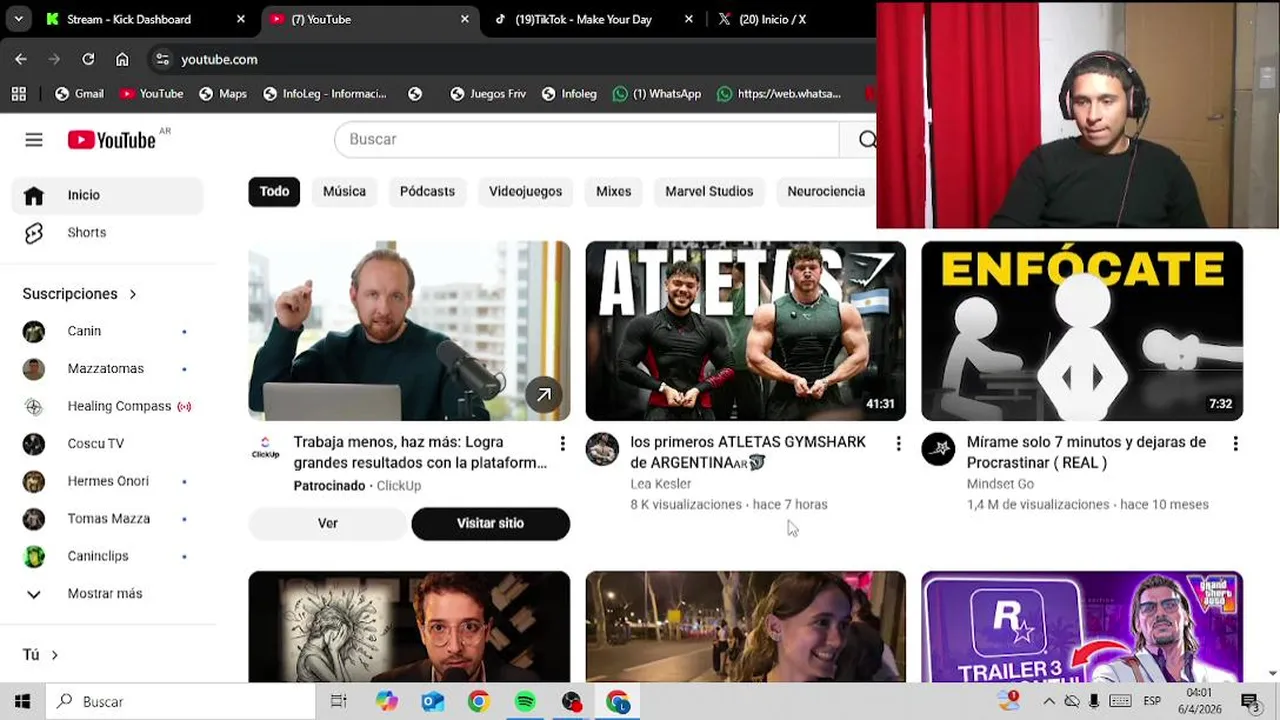
Task: Reload the page
Action: (x=88, y=59)
